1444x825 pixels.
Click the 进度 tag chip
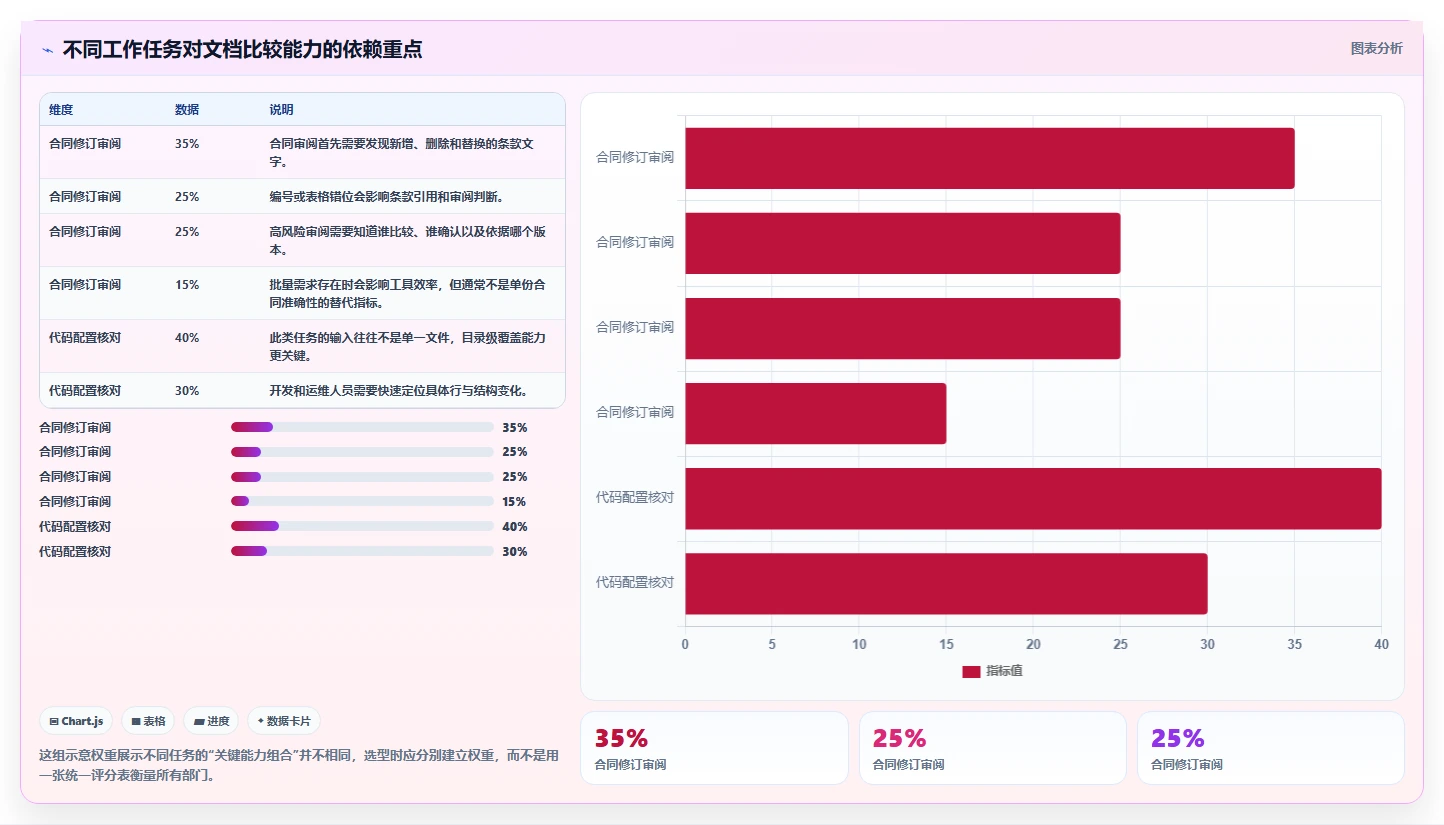(211, 721)
